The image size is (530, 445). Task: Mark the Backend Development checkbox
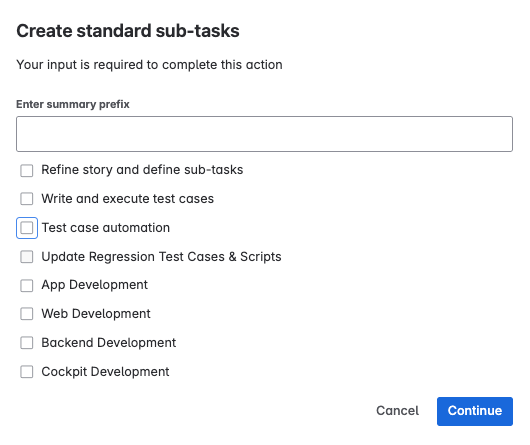pyautogui.click(x=27, y=343)
